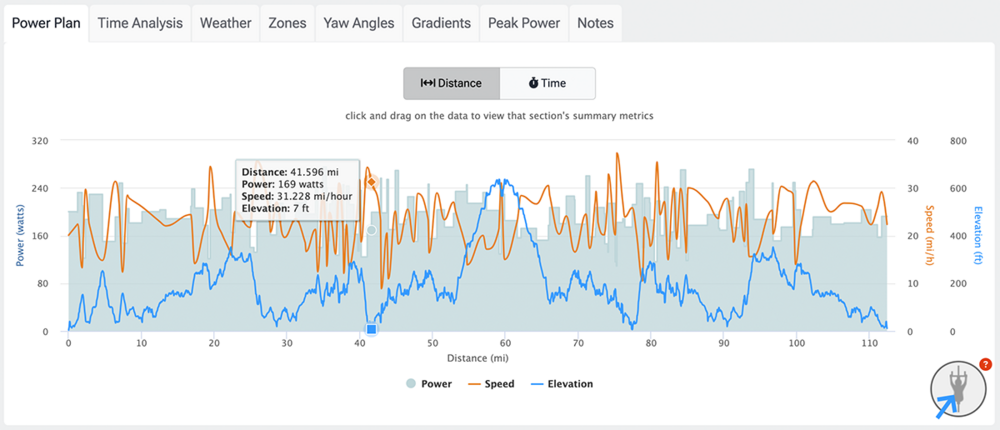This screenshot has width=1000, height=430.
Task: Show the Peak Power tab
Action: [524, 23]
